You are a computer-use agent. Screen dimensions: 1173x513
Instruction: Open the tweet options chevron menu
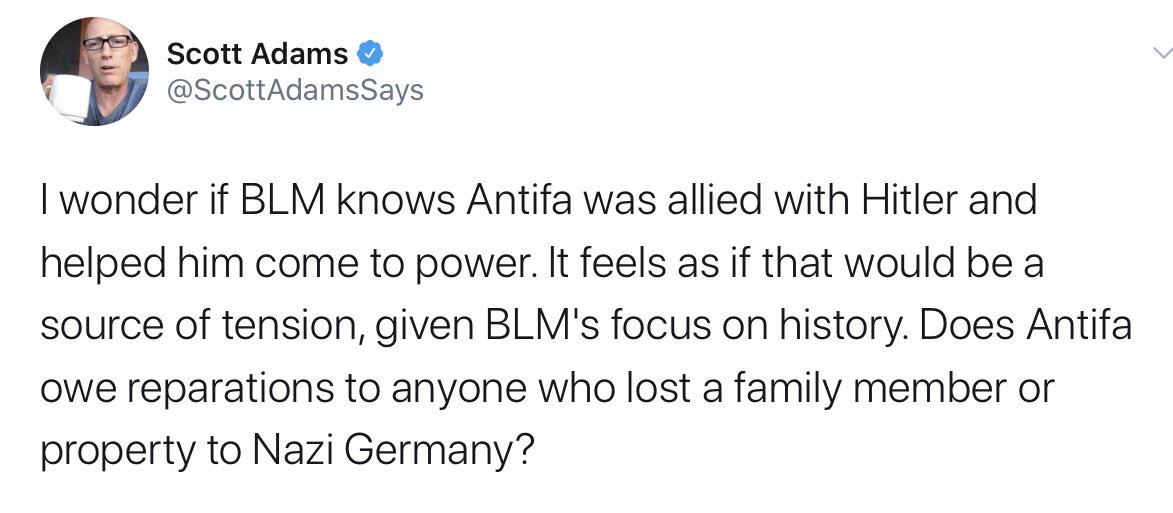pos(1161,52)
